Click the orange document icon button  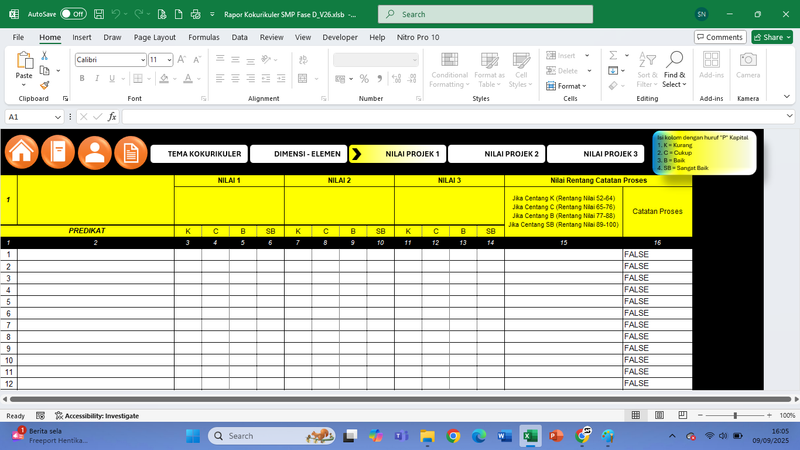(x=131, y=152)
